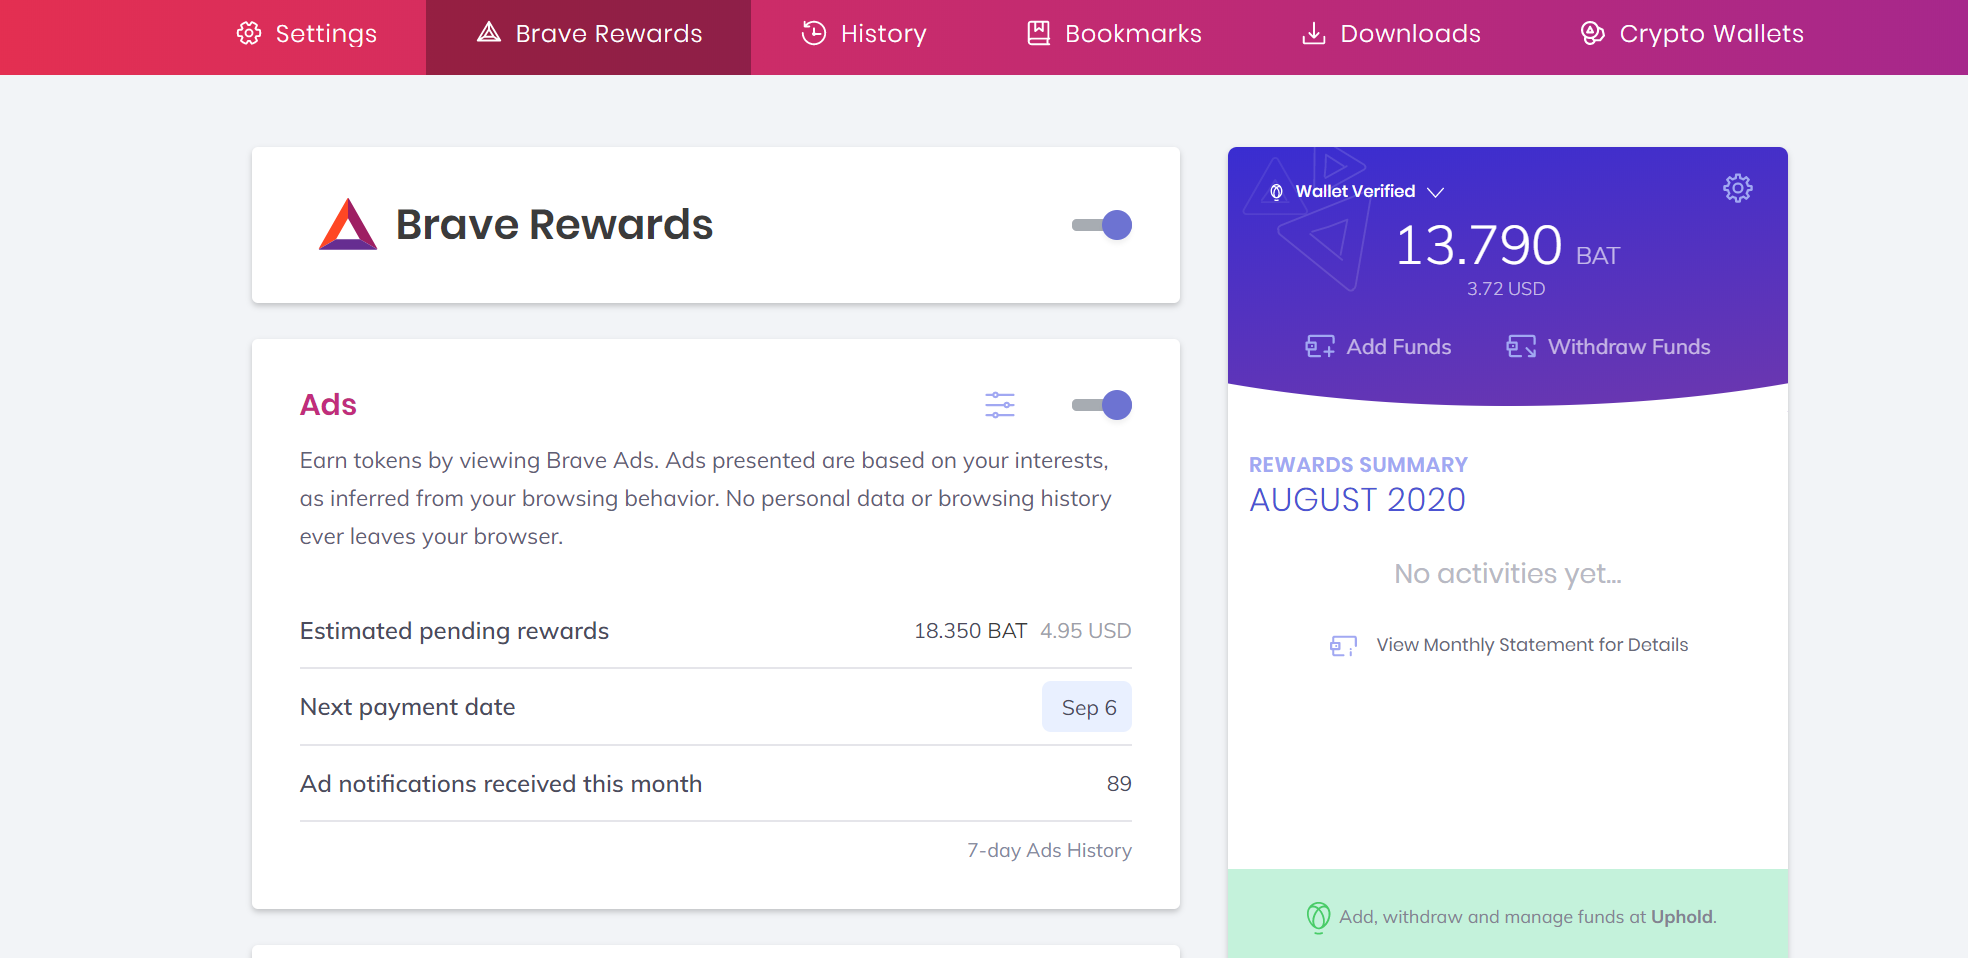Click the Estimated pending rewards label
The height and width of the screenshot is (958, 1968).
[454, 631]
